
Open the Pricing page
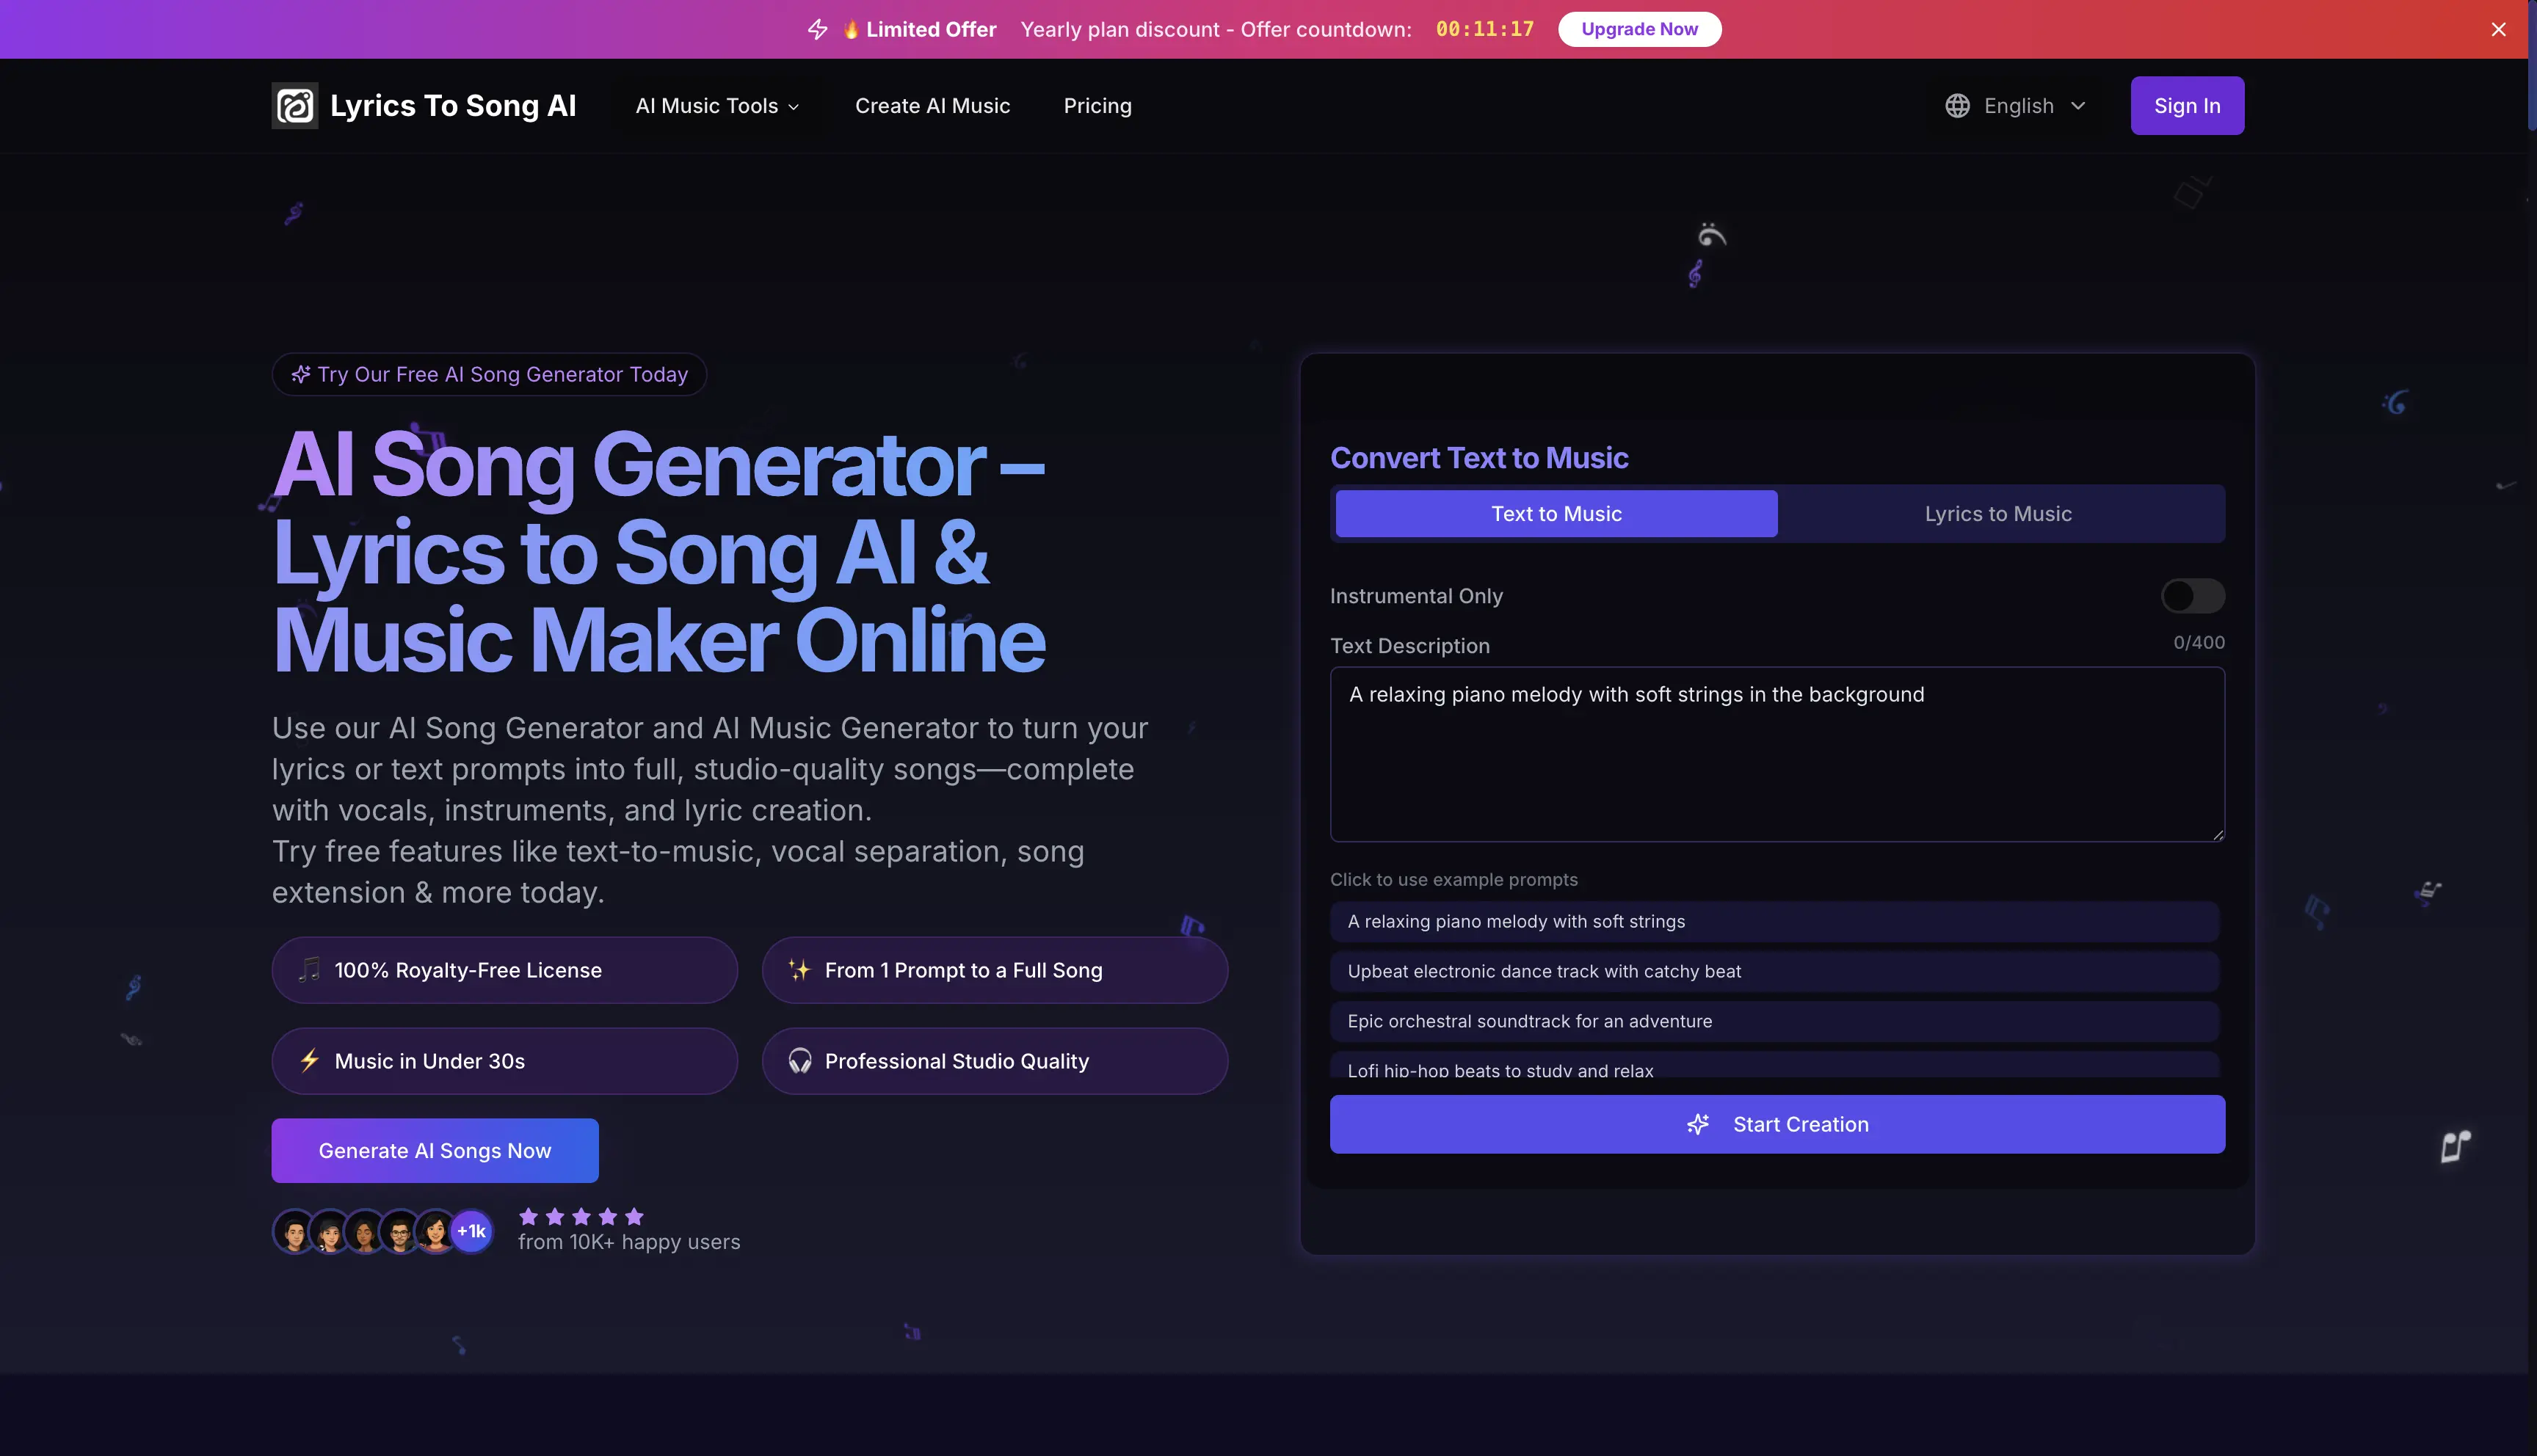coord(1097,106)
